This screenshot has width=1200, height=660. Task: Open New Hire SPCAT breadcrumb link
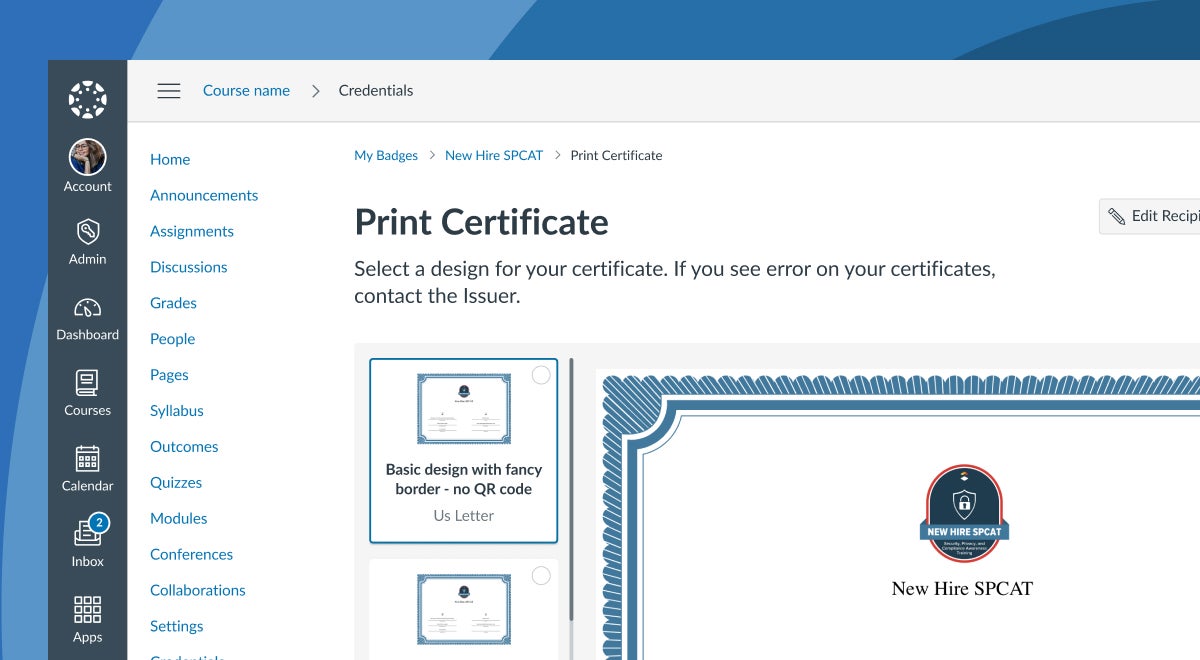(494, 155)
